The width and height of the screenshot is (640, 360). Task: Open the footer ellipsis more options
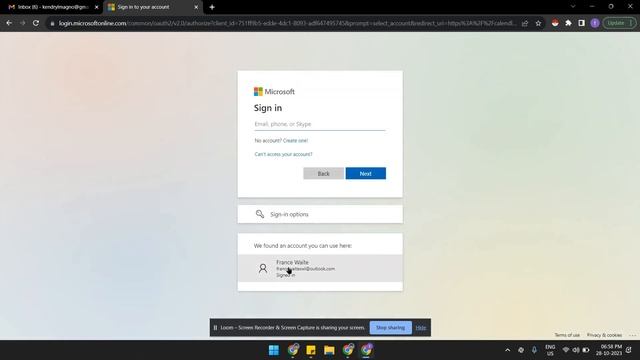(632, 335)
